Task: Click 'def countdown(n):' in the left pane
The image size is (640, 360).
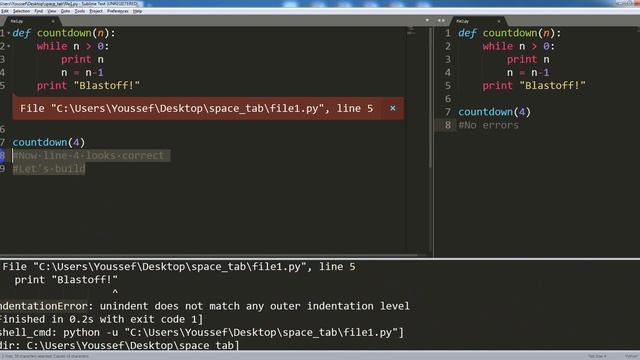Action: pyautogui.click(x=64, y=33)
